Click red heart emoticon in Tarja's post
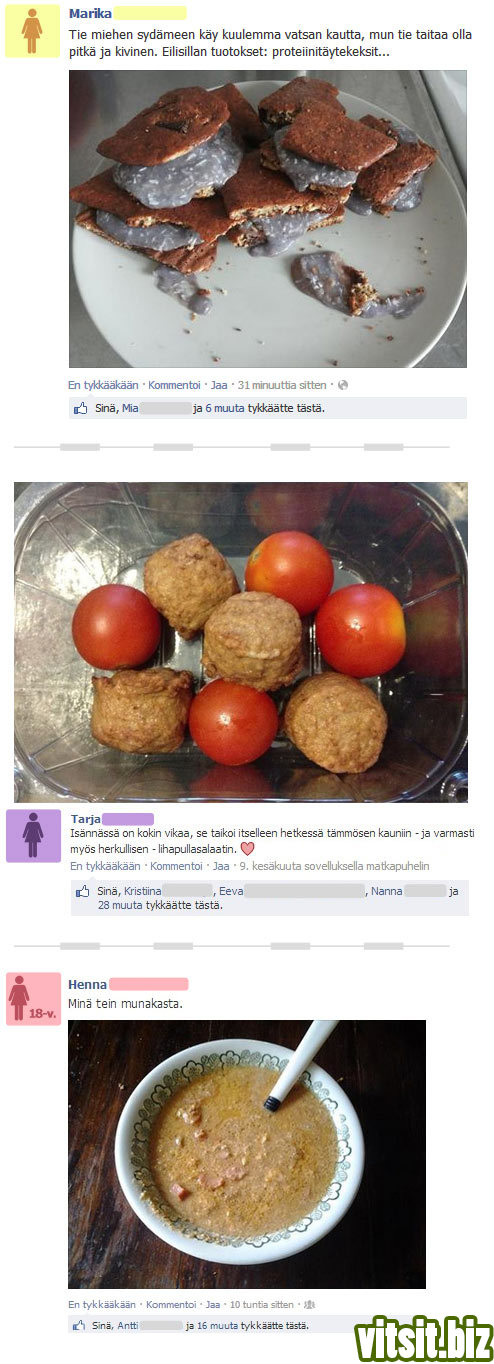 pos(249,849)
